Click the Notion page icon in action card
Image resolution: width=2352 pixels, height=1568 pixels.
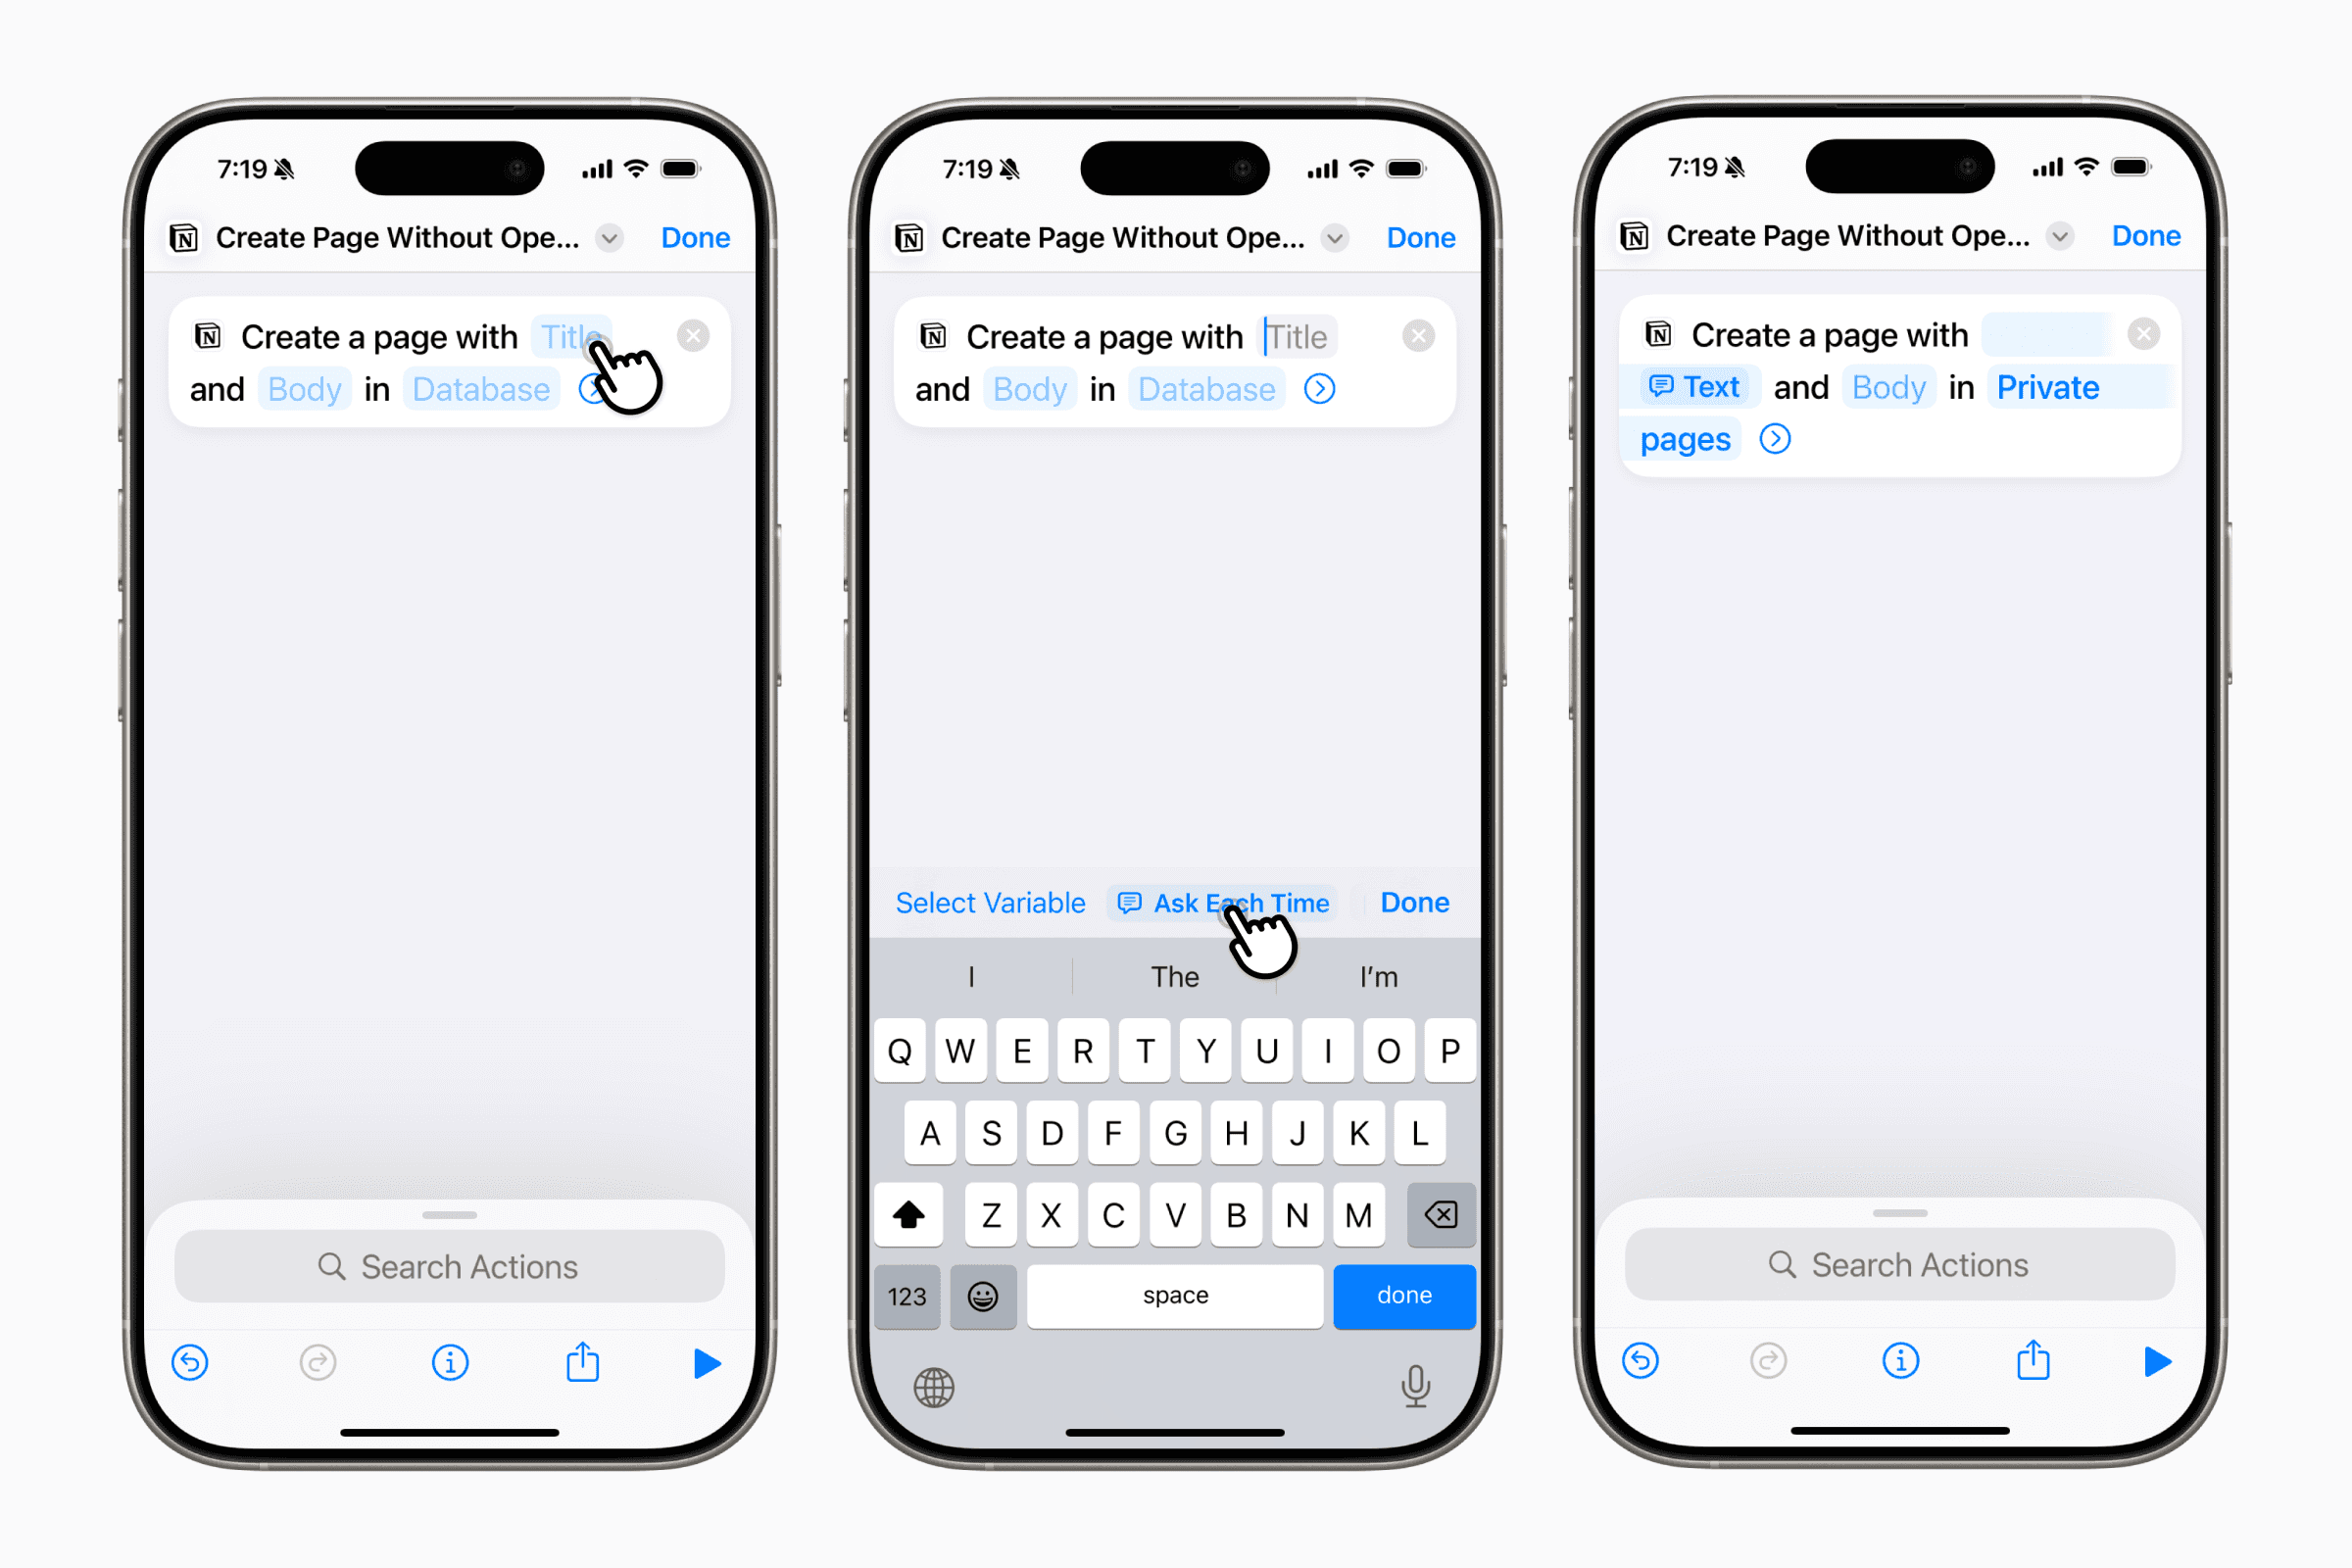(x=210, y=336)
